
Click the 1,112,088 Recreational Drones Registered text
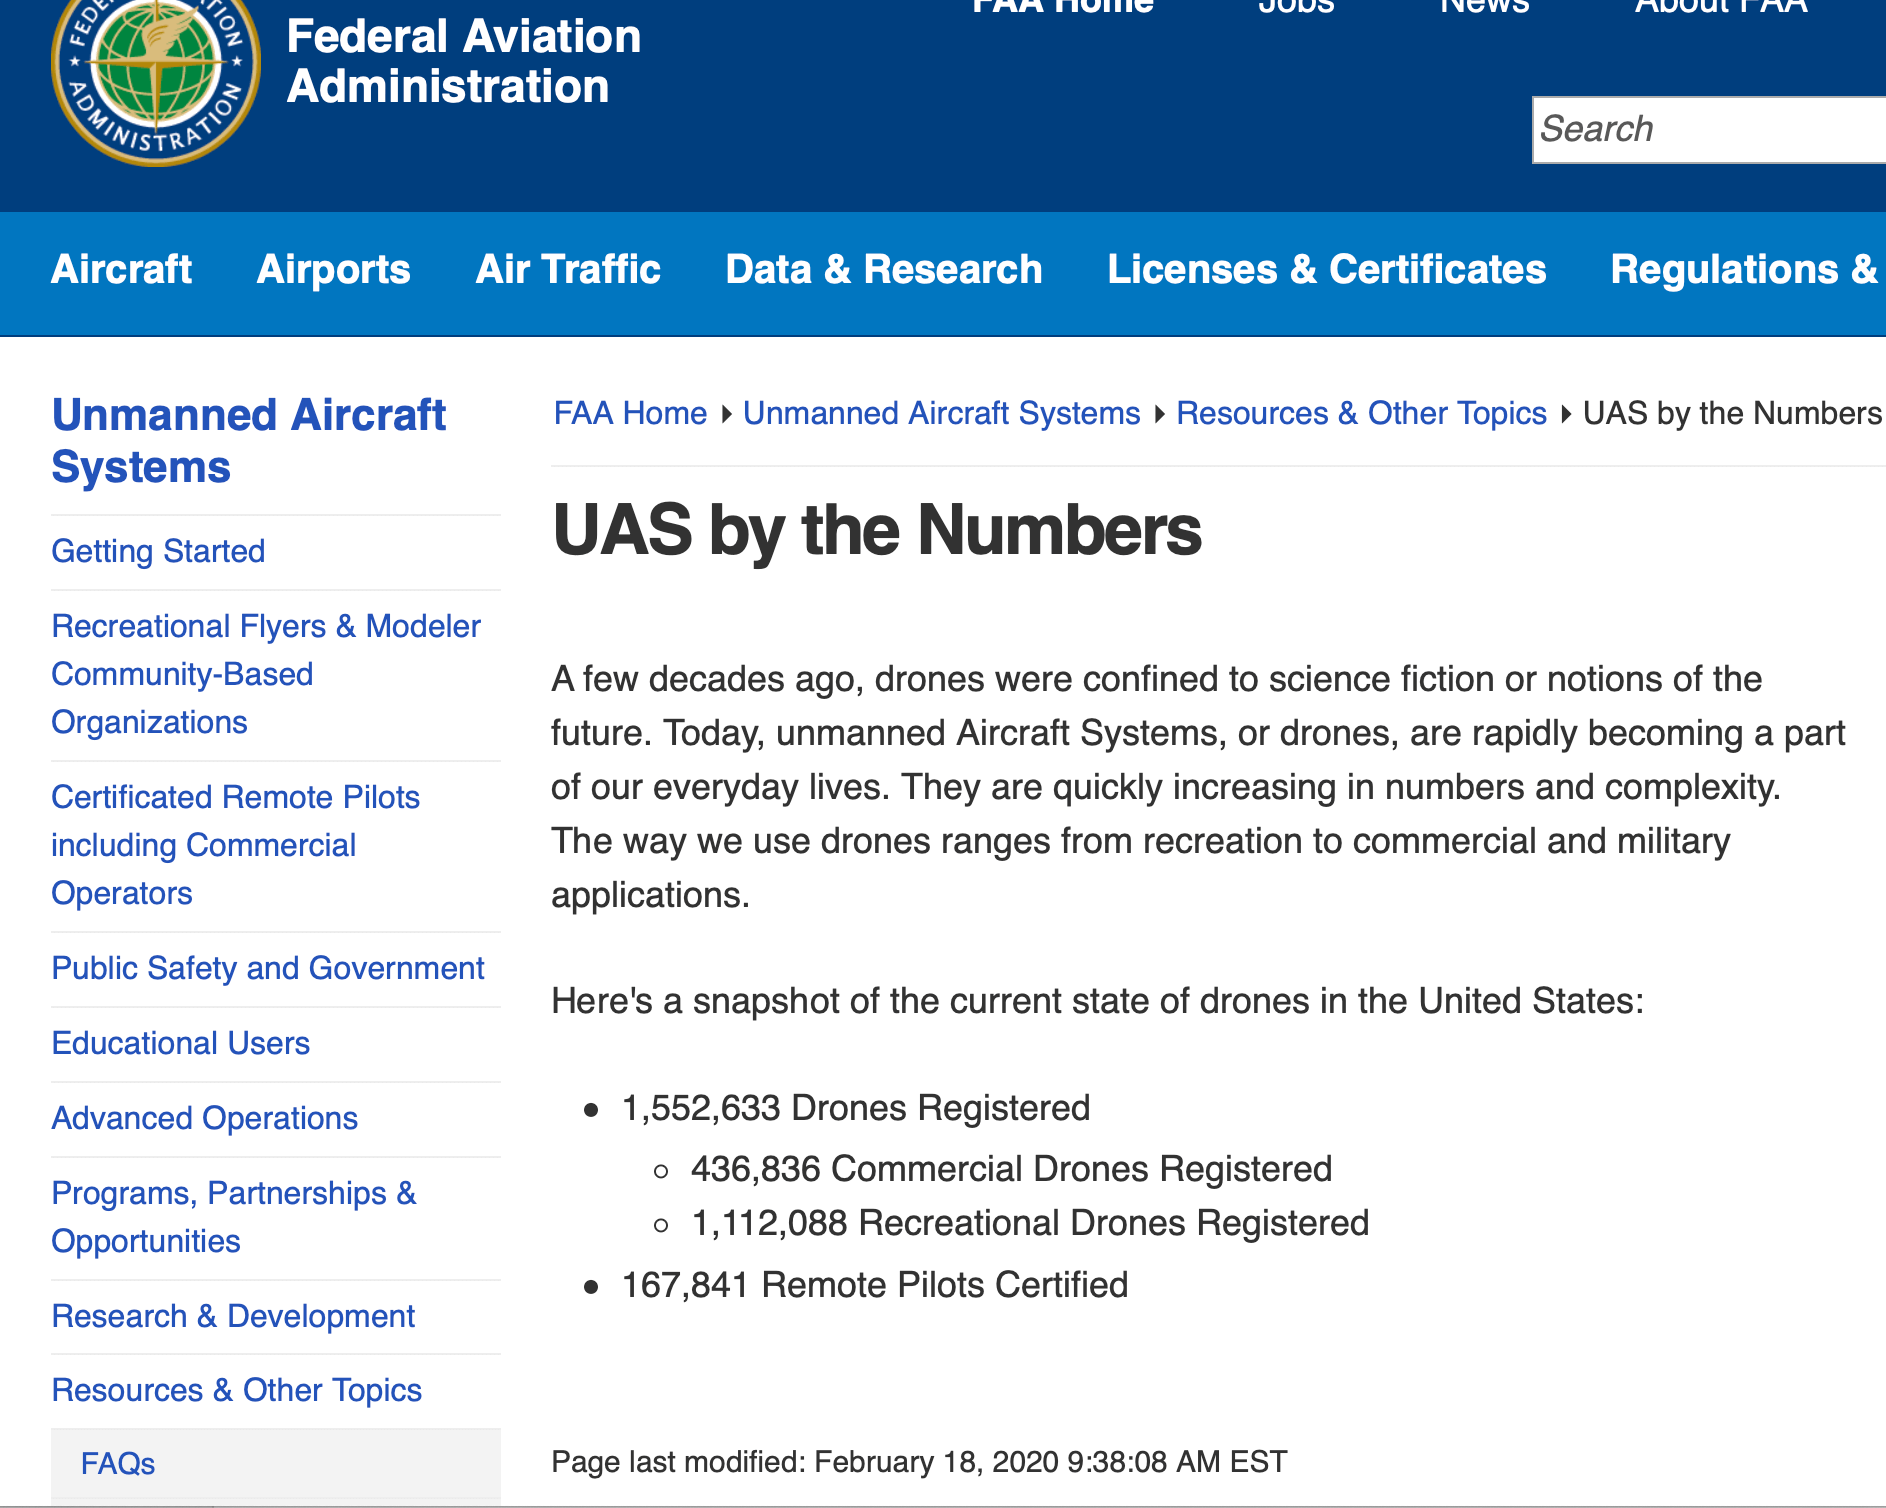(x=1030, y=1223)
